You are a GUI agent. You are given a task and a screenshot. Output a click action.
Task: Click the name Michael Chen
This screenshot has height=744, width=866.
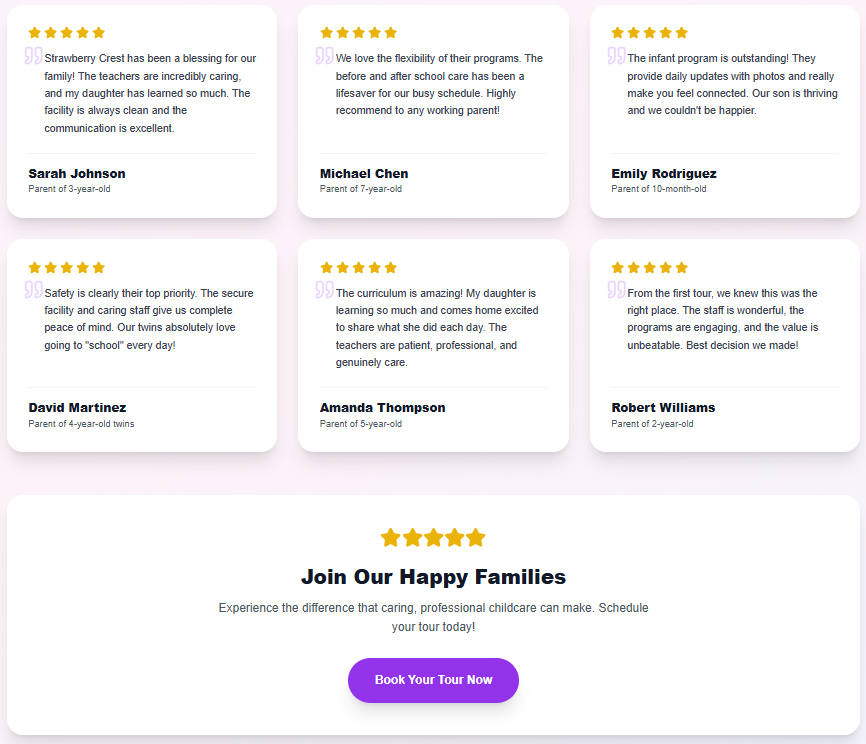[364, 174]
